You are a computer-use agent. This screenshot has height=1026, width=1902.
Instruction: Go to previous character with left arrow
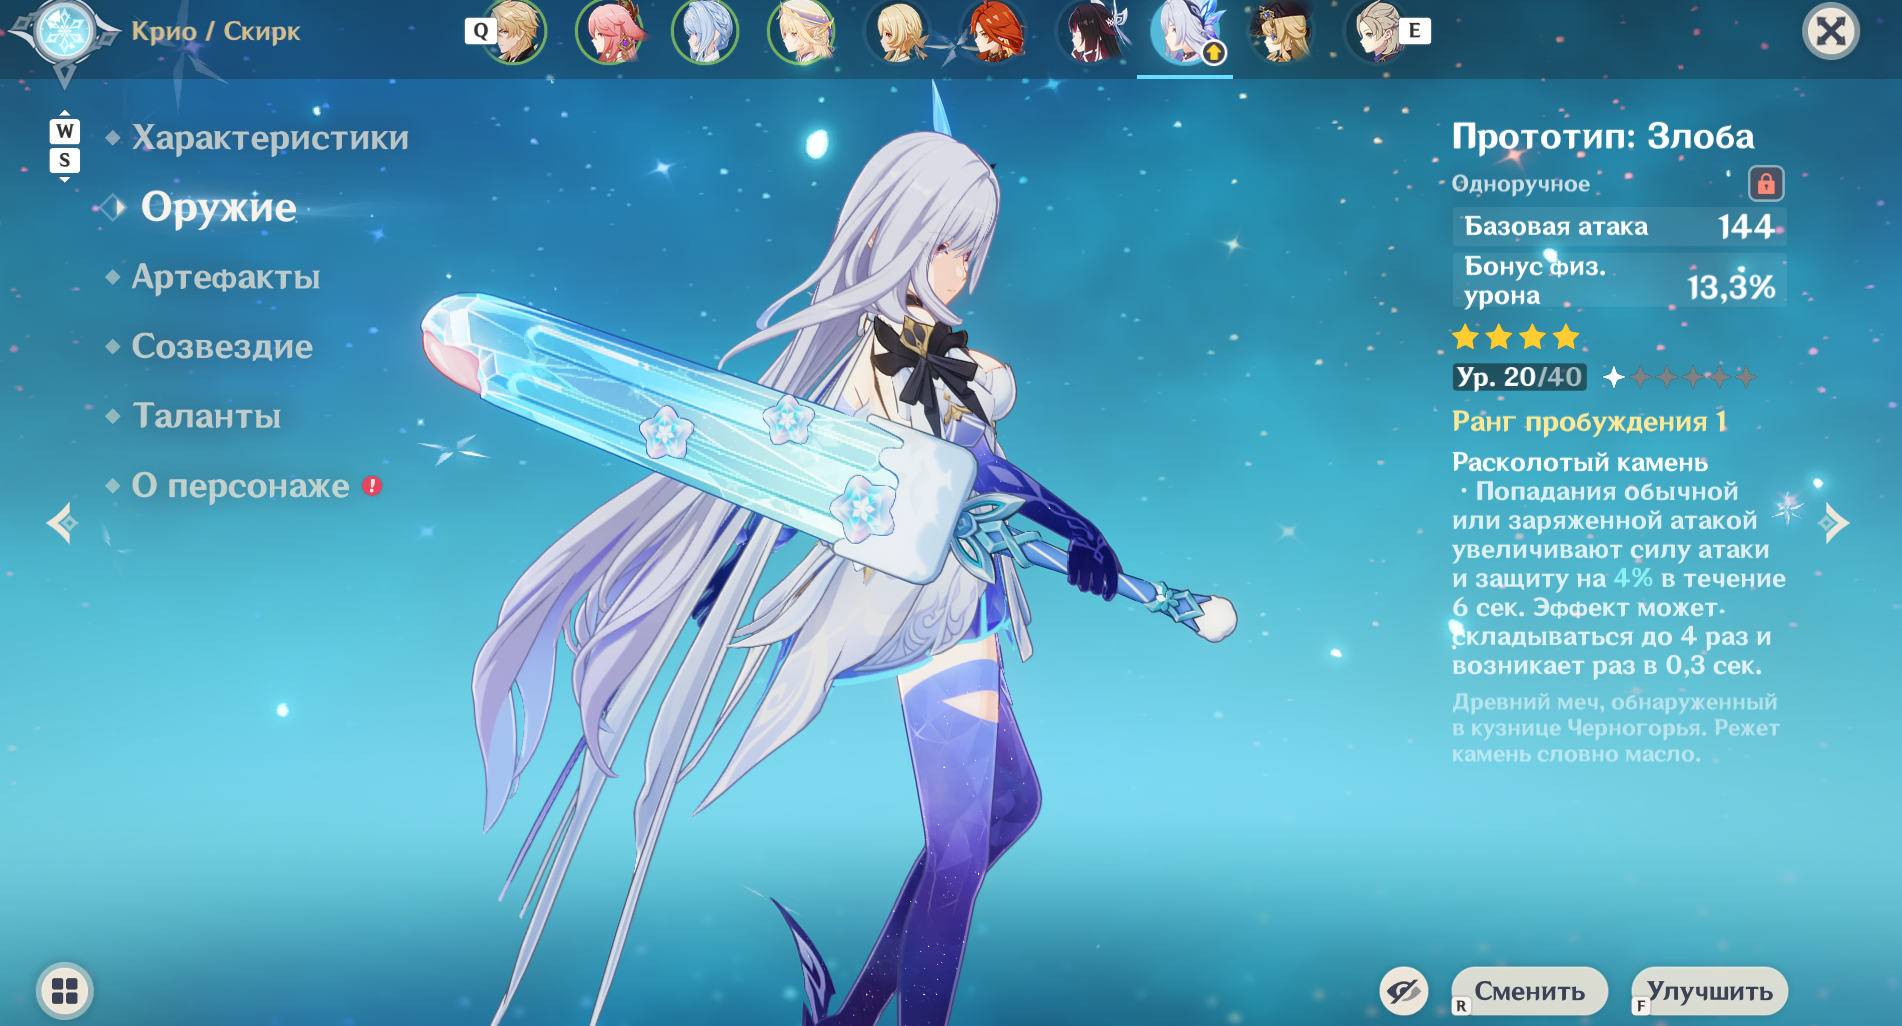(62, 522)
